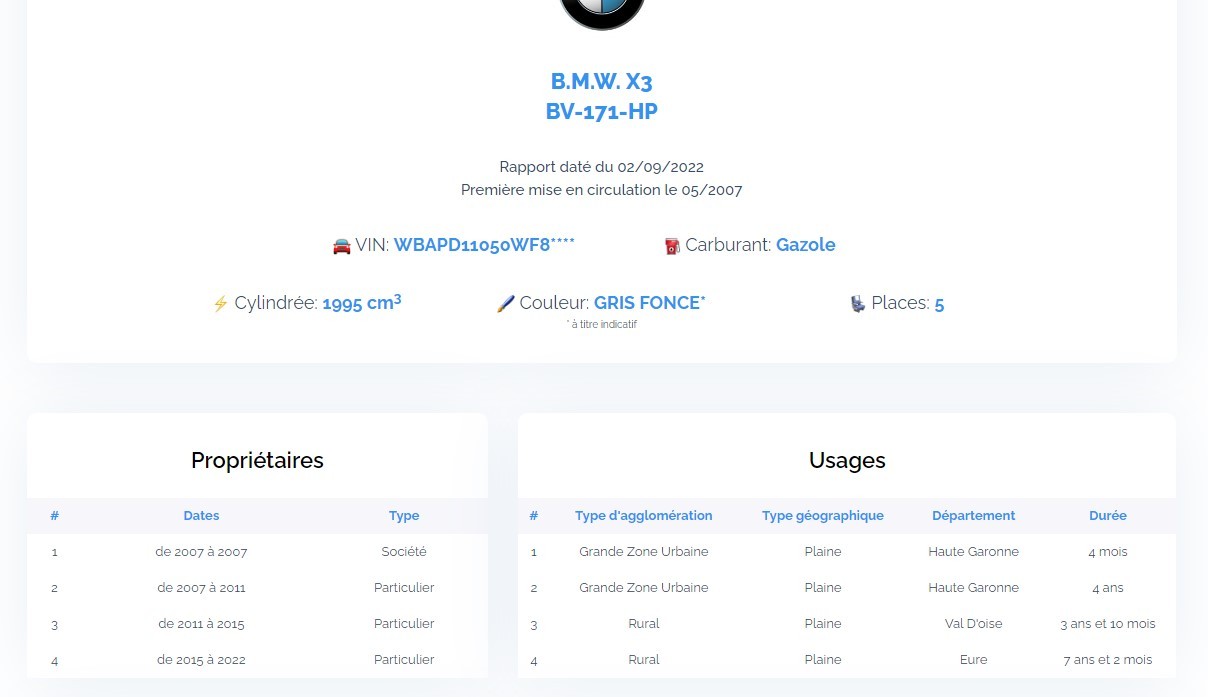Click the BV-171-HP plate number
The width and height of the screenshot is (1208, 697).
click(x=602, y=111)
